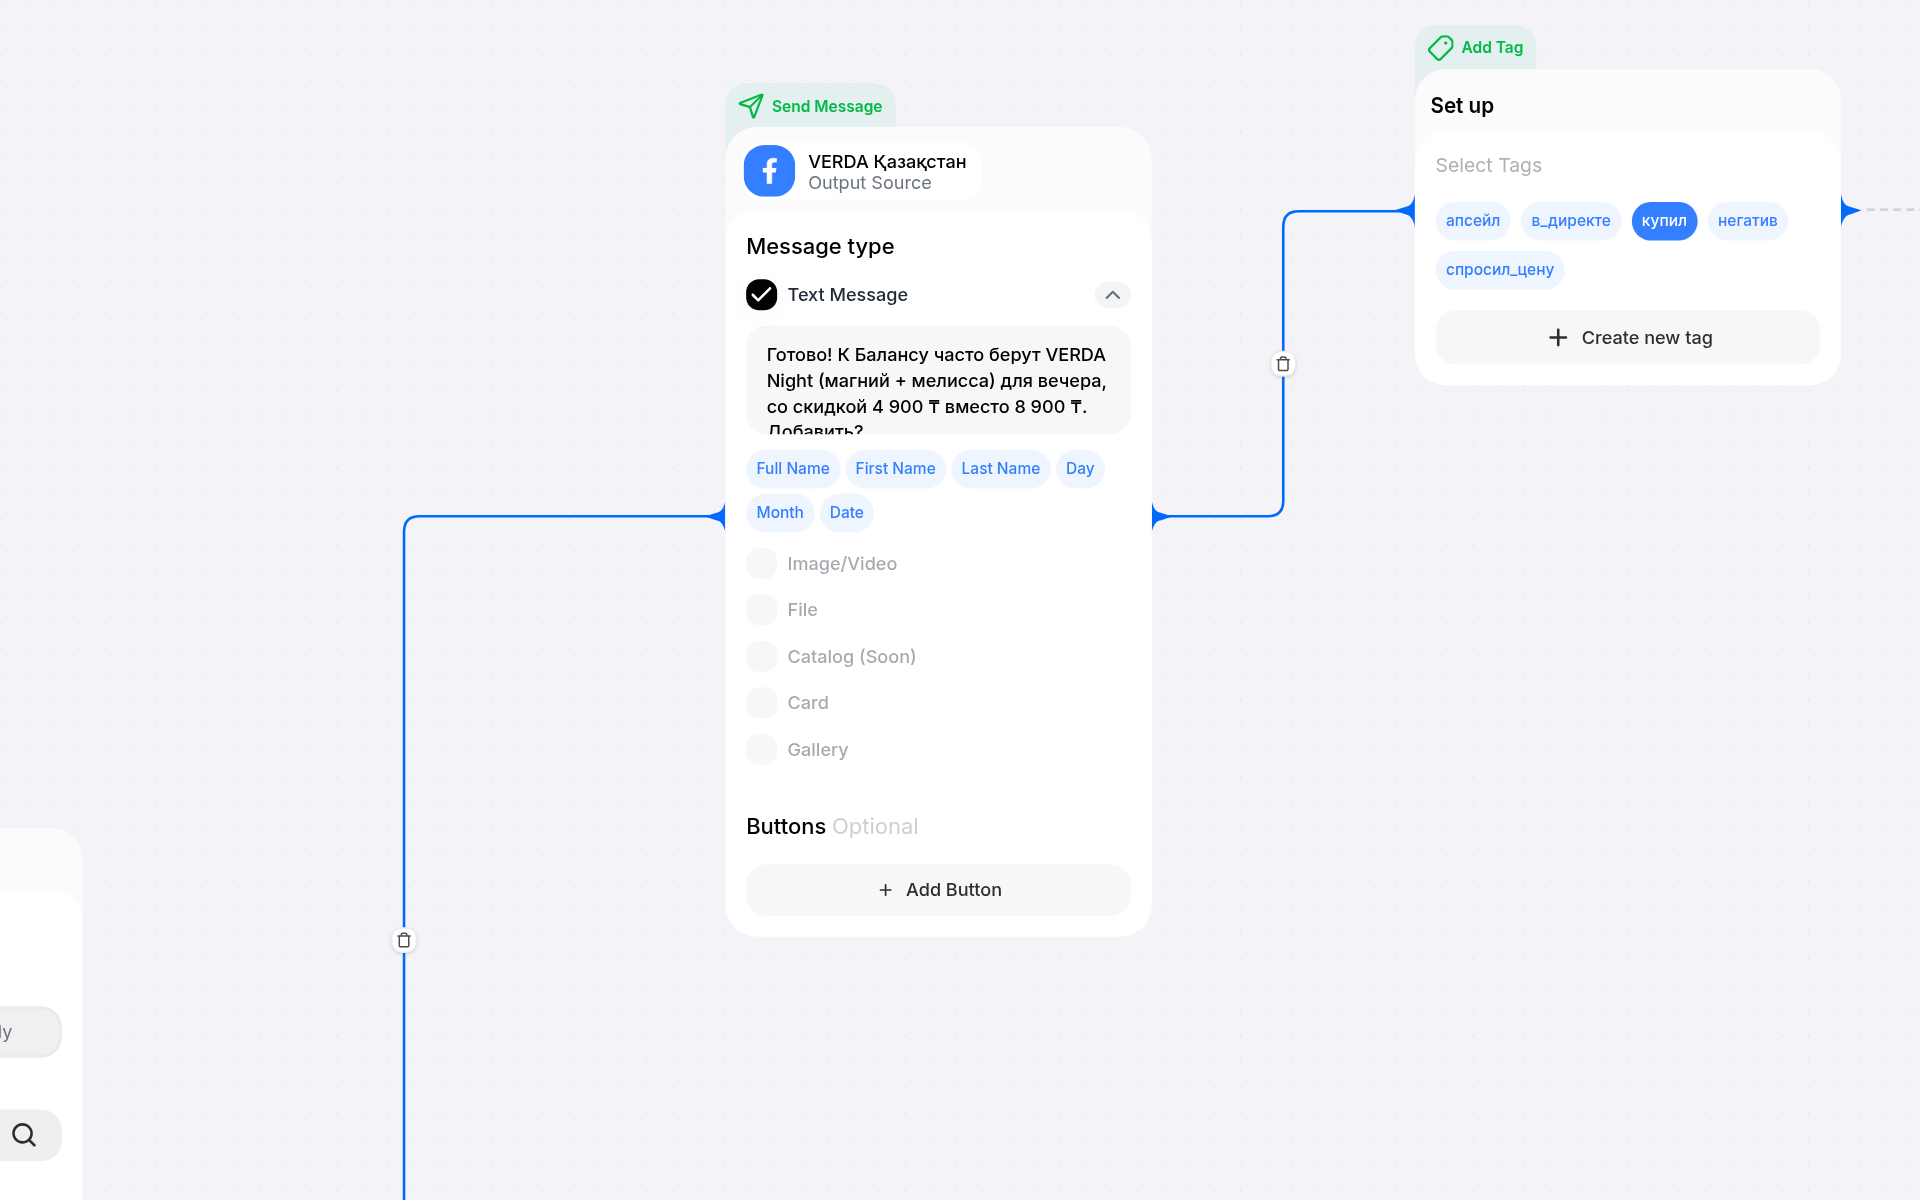Image resolution: width=1920 pixels, height=1200 pixels.
Task: Click the VERDA Қазақстан output source selector
Action: click(862, 171)
